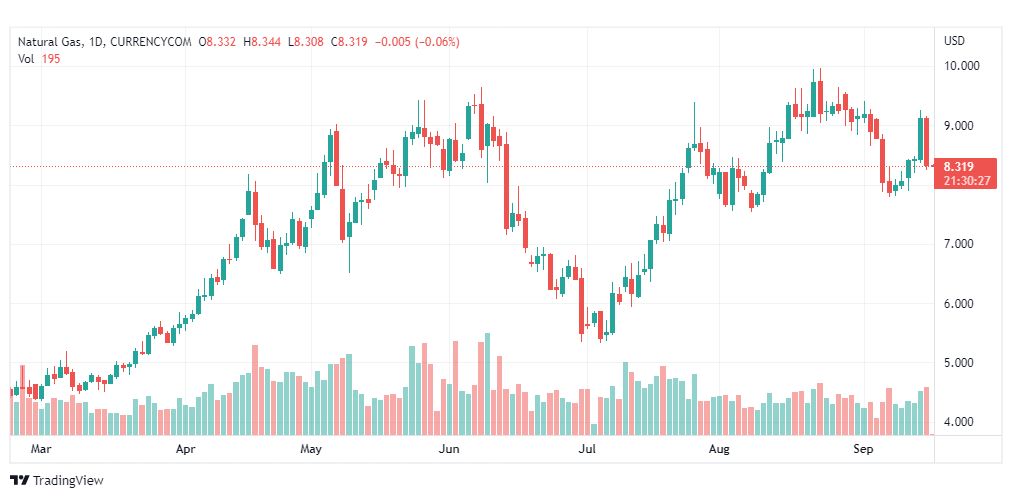This screenshot has width=1012, height=498.
Task: Click the Vol indicator label
Action: point(26,58)
